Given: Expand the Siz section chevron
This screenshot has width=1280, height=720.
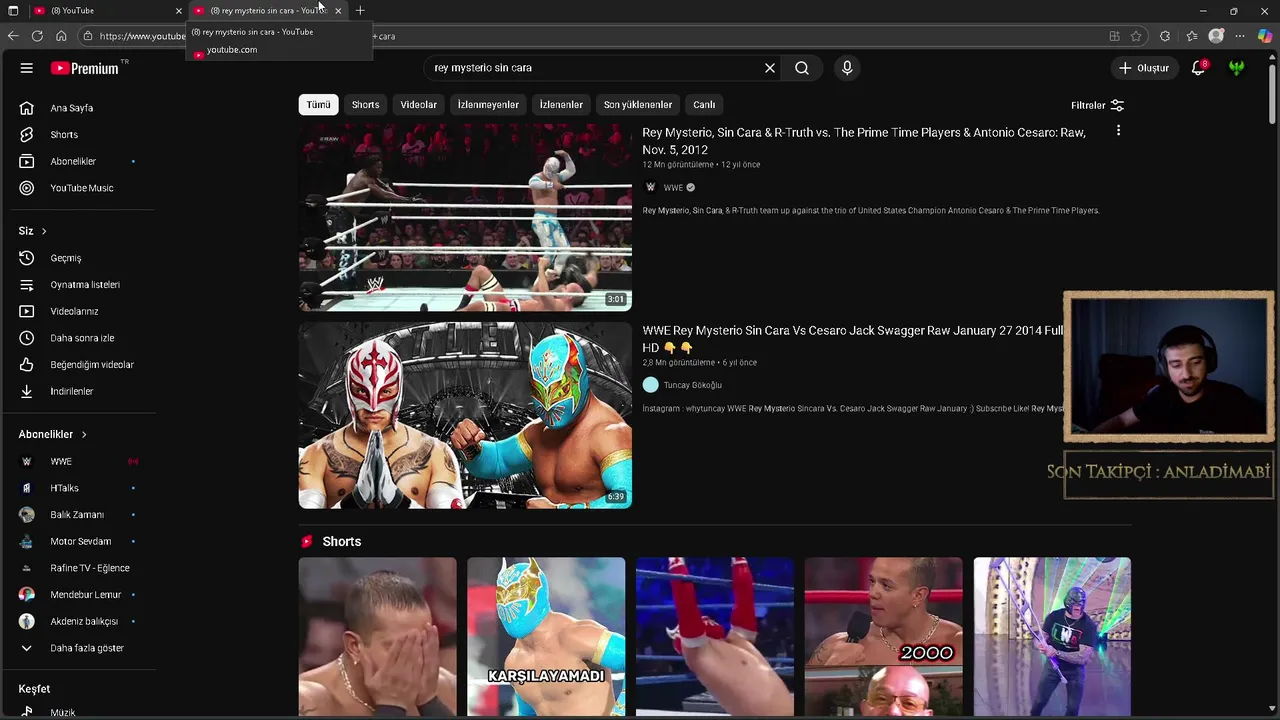Looking at the screenshot, I should 44,231.
